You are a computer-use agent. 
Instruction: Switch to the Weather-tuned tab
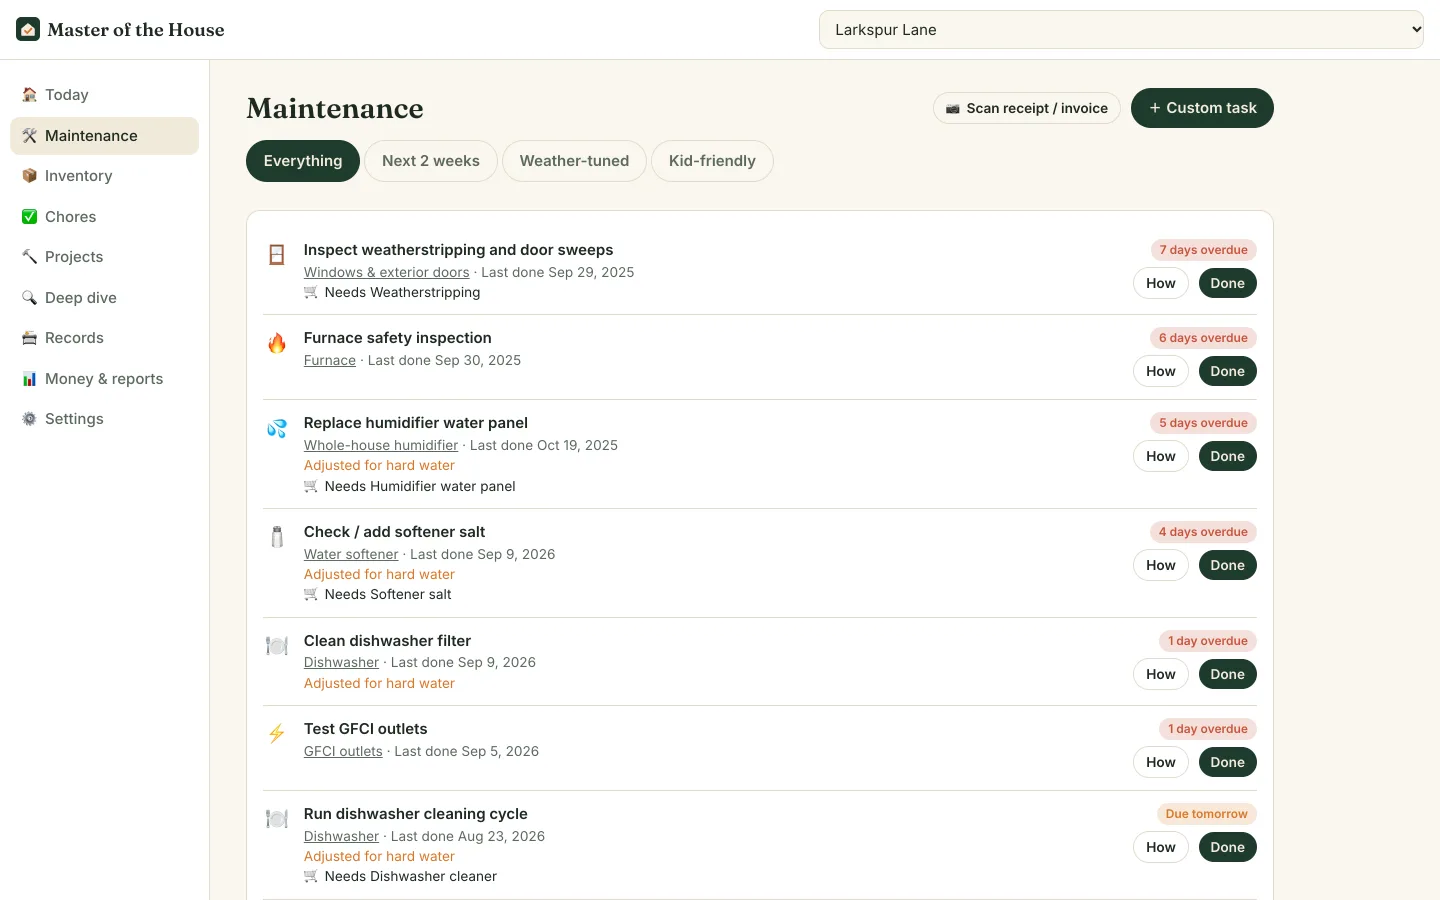click(574, 161)
